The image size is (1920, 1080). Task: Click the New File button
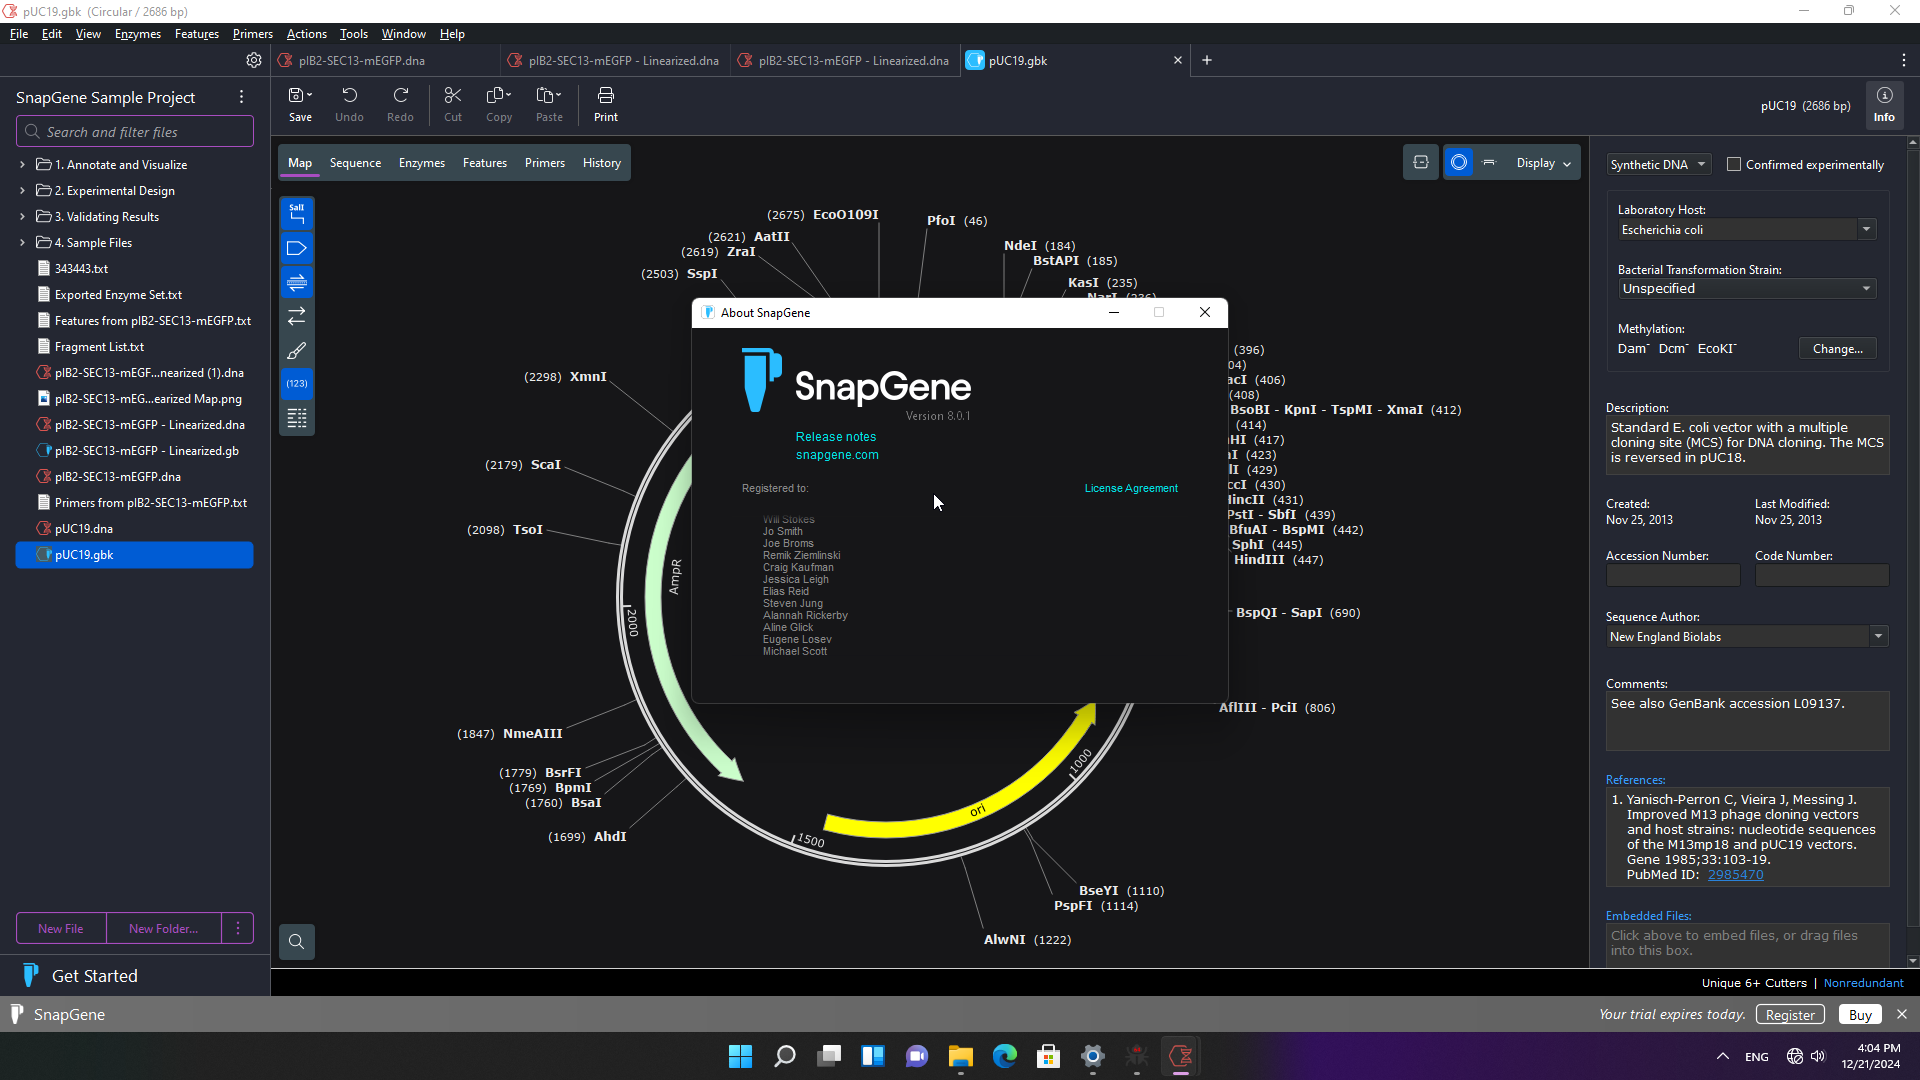coord(61,928)
